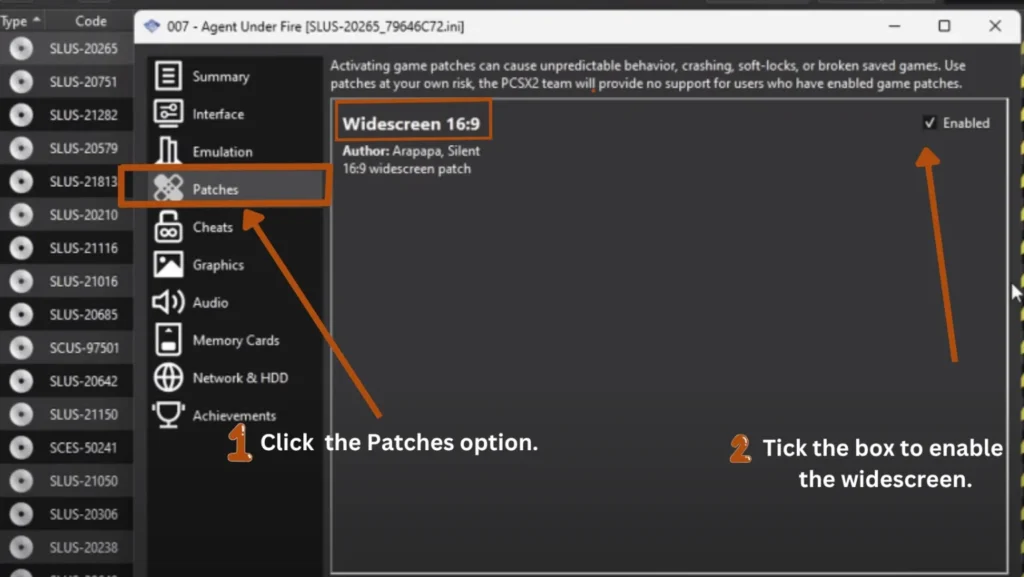This screenshot has width=1024, height=577.
Task: Click the 16:9 widescreen patch description
Action: coord(406,169)
